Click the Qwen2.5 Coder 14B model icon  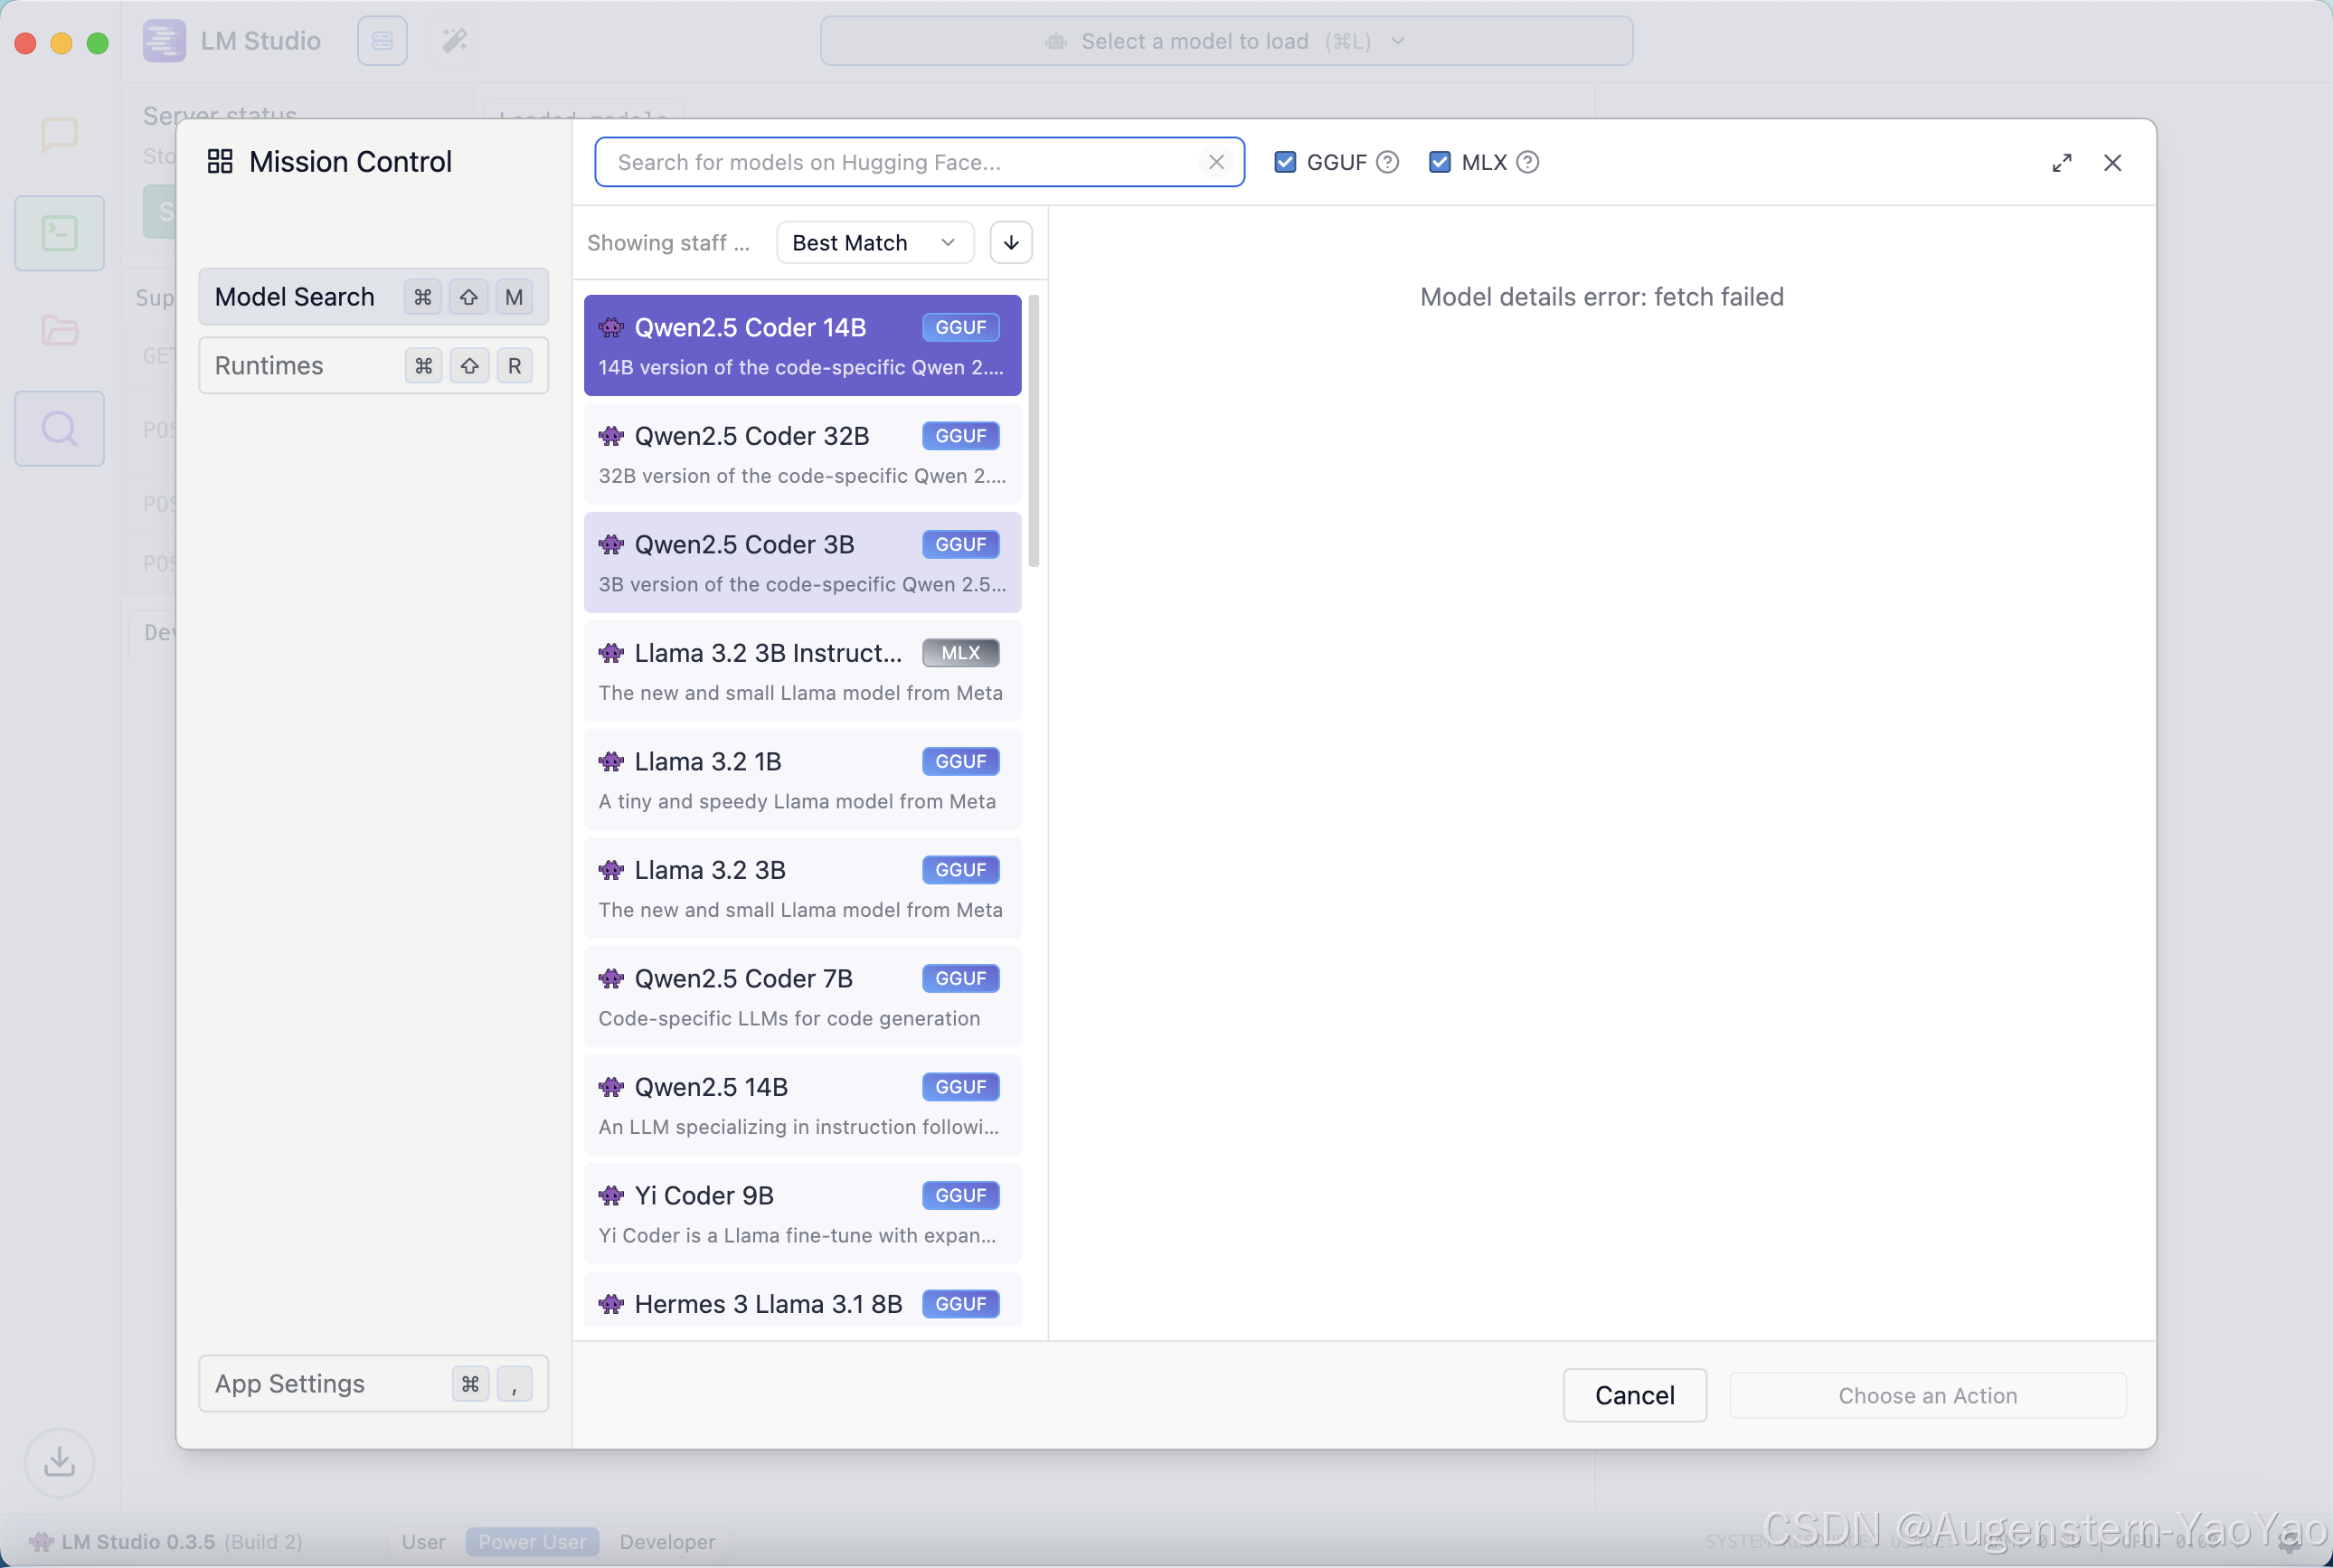611,327
